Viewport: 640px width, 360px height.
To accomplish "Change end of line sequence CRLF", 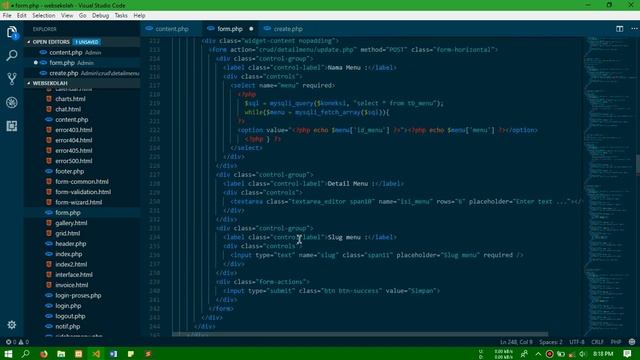I will [597, 342].
